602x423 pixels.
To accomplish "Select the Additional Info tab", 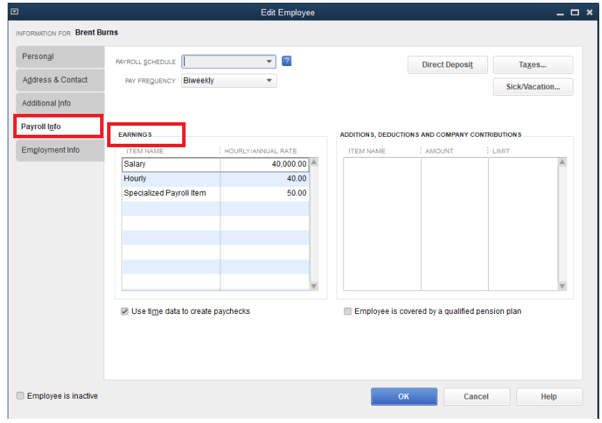I will 58,103.
